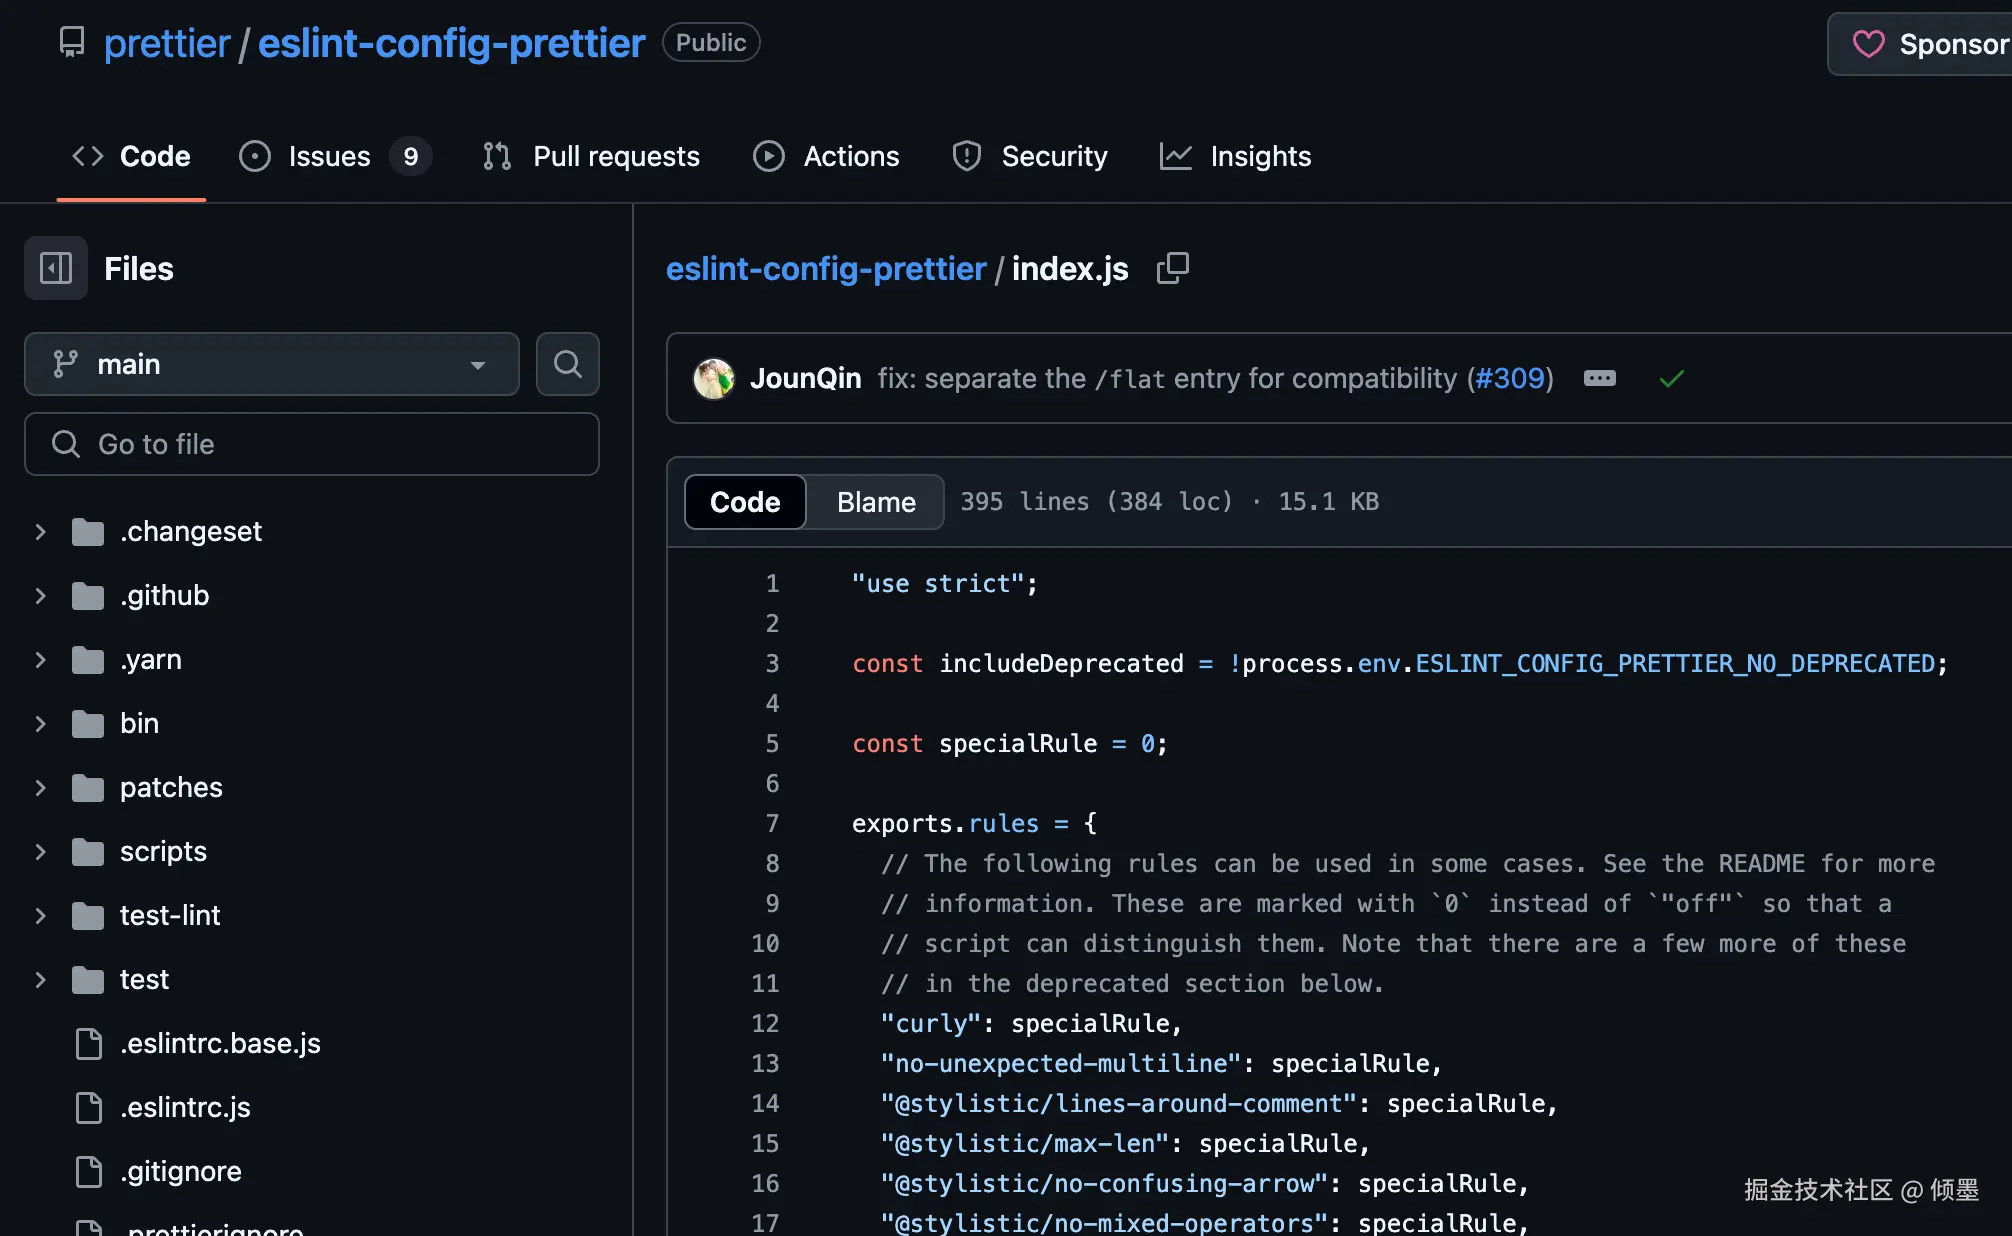This screenshot has width=2012, height=1236.
Task: Collapse the file tree side panel icon
Action: tap(56, 268)
